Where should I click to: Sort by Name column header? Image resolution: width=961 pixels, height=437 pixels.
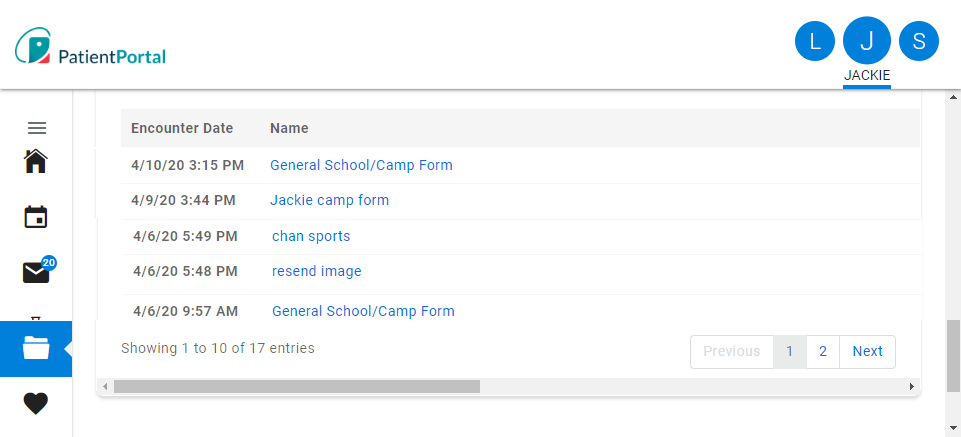coord(289,128)
